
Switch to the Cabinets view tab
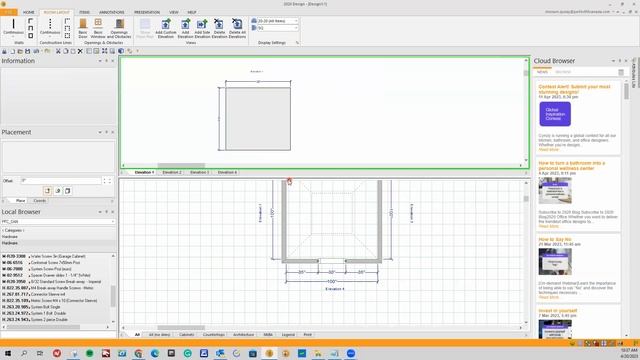(187, 335)
